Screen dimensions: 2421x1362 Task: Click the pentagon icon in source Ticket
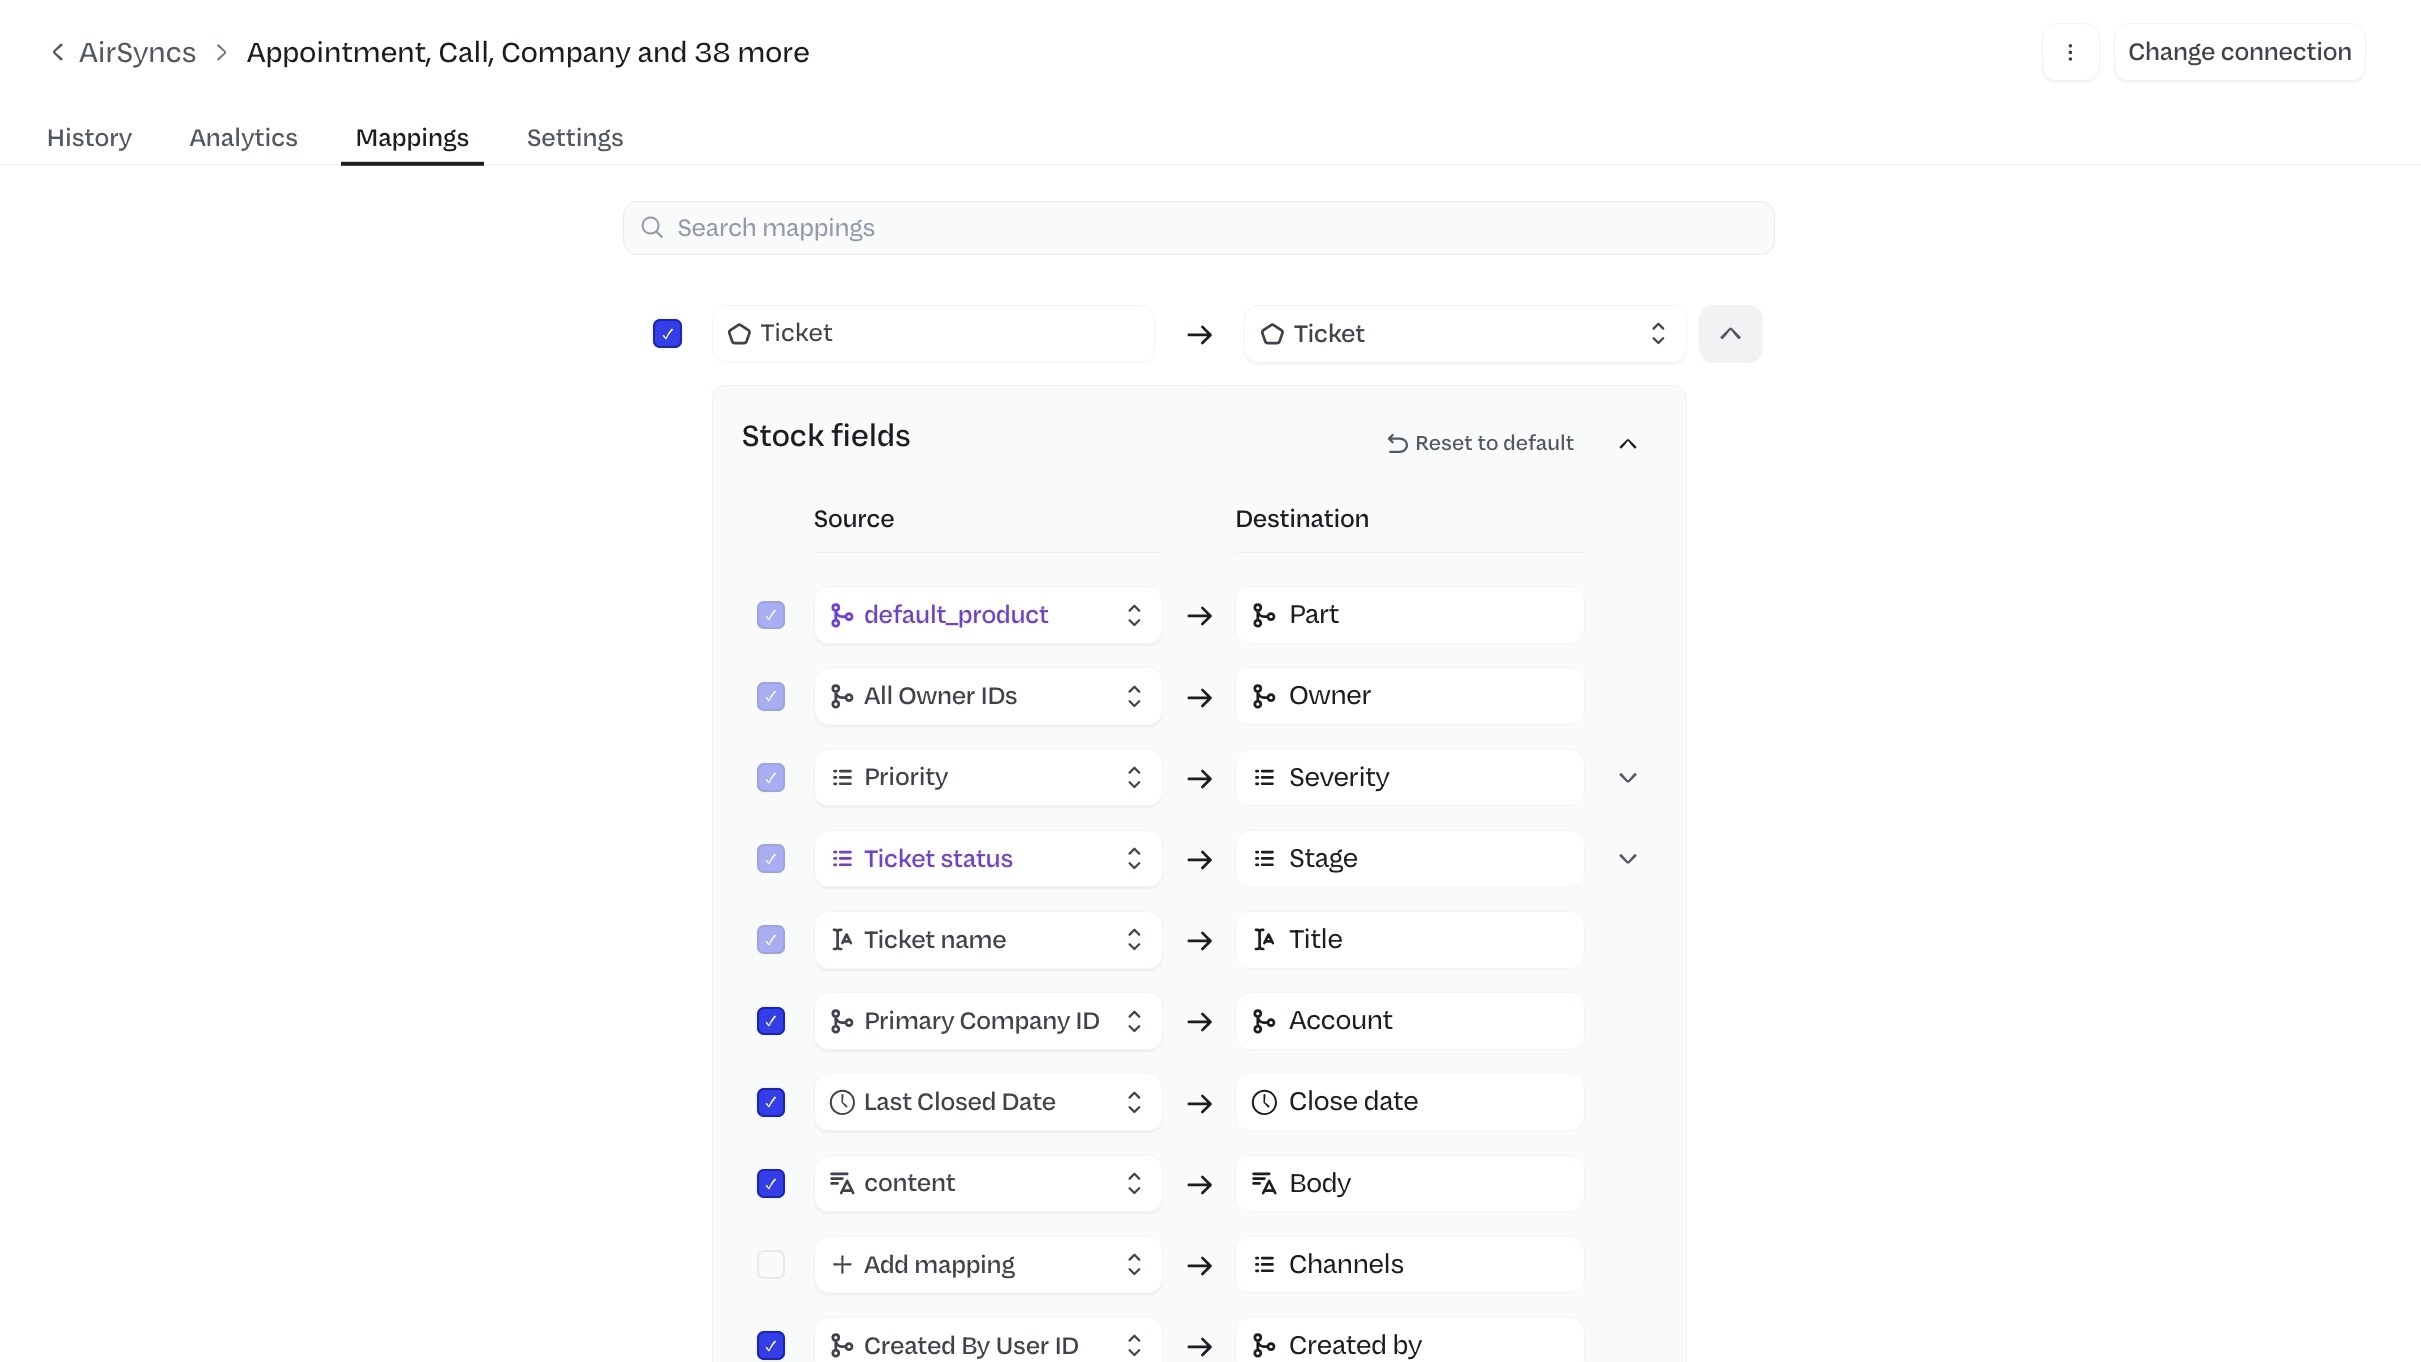coord(739,334)
